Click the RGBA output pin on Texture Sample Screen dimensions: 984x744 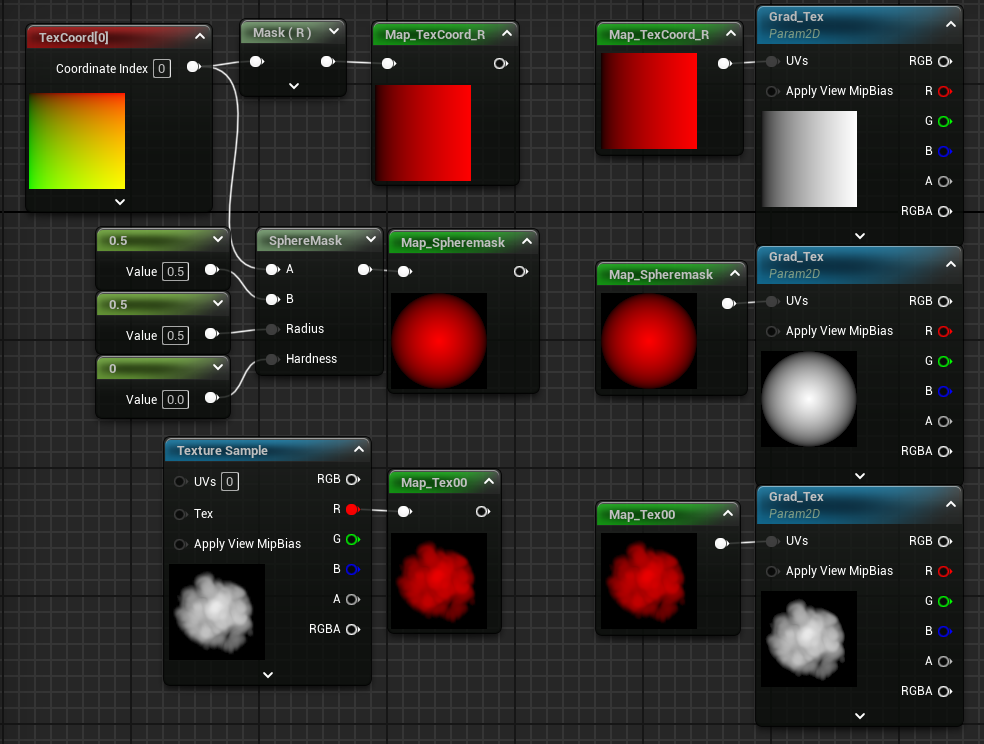351,629
